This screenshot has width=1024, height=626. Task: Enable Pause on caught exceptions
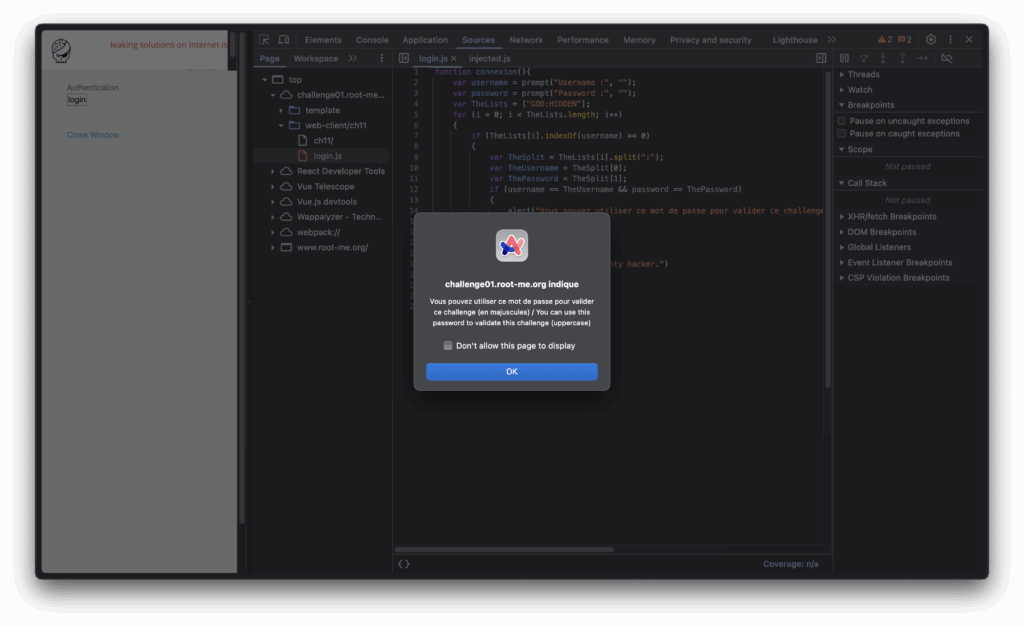click(x=842, y=134)
